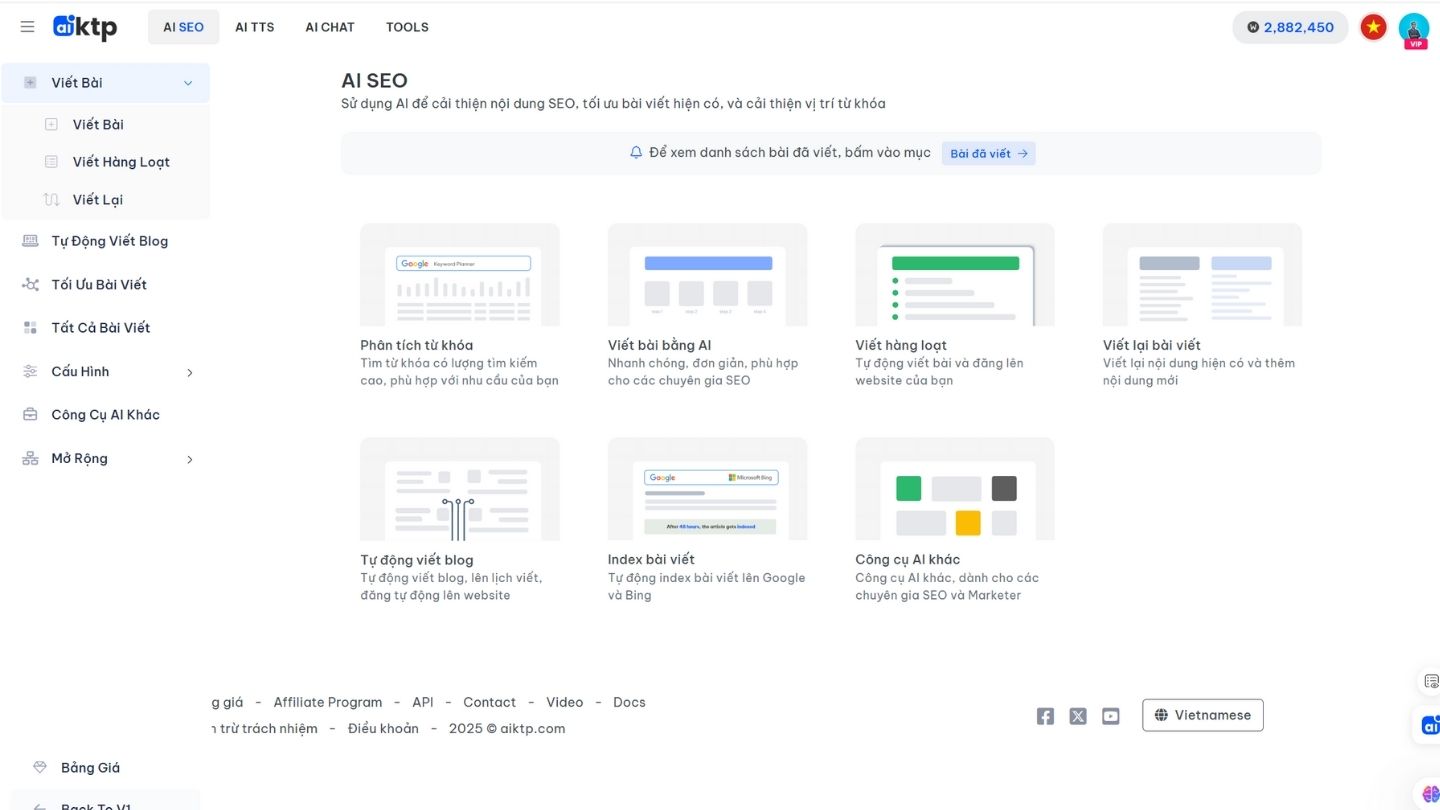
Task: Click the X (Twitter) icon
Action: (1078, 716)
